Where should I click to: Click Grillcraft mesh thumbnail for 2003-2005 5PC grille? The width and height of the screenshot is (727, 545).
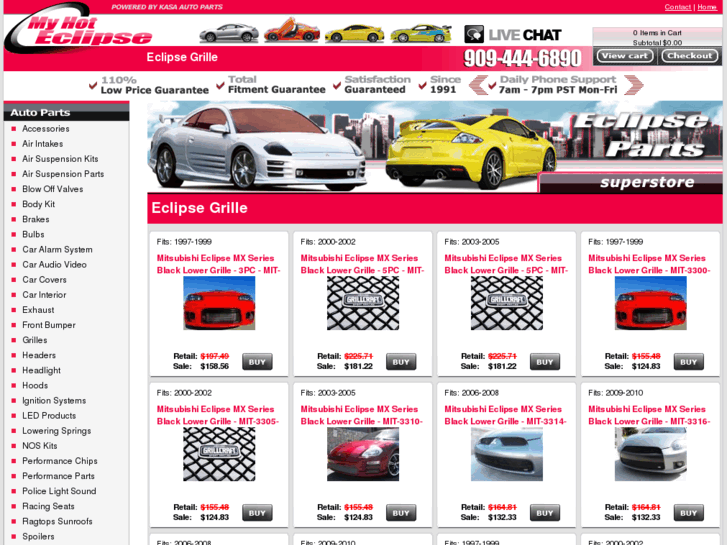coord(507,303)
